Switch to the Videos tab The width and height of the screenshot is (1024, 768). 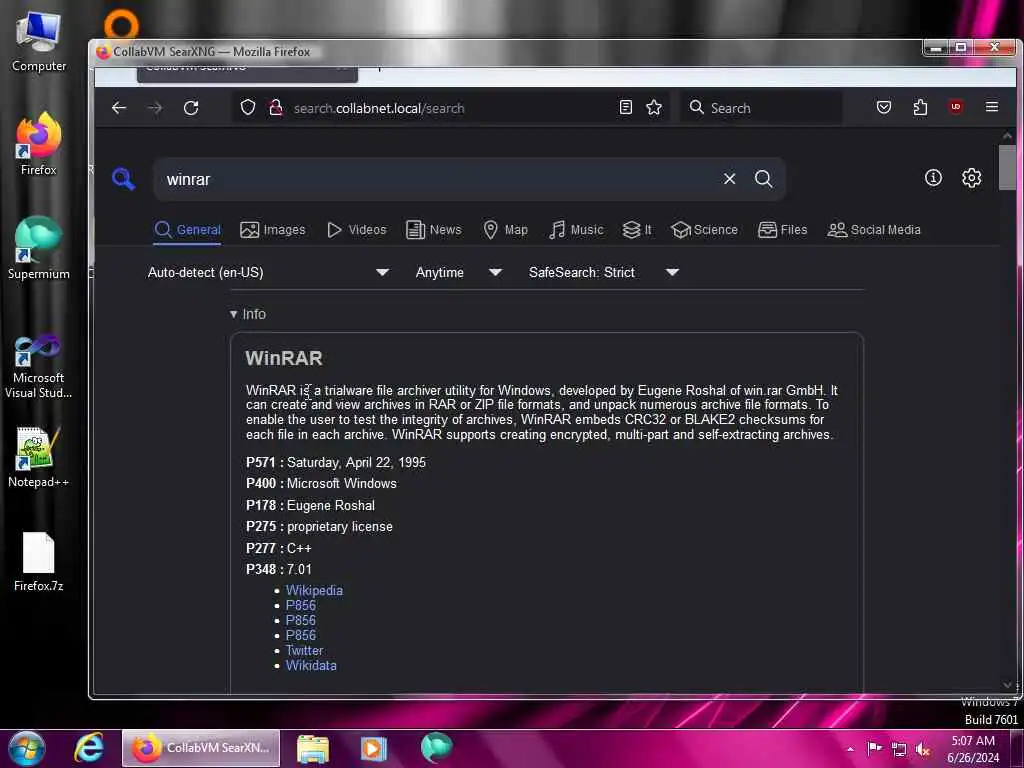coord(357,230)
